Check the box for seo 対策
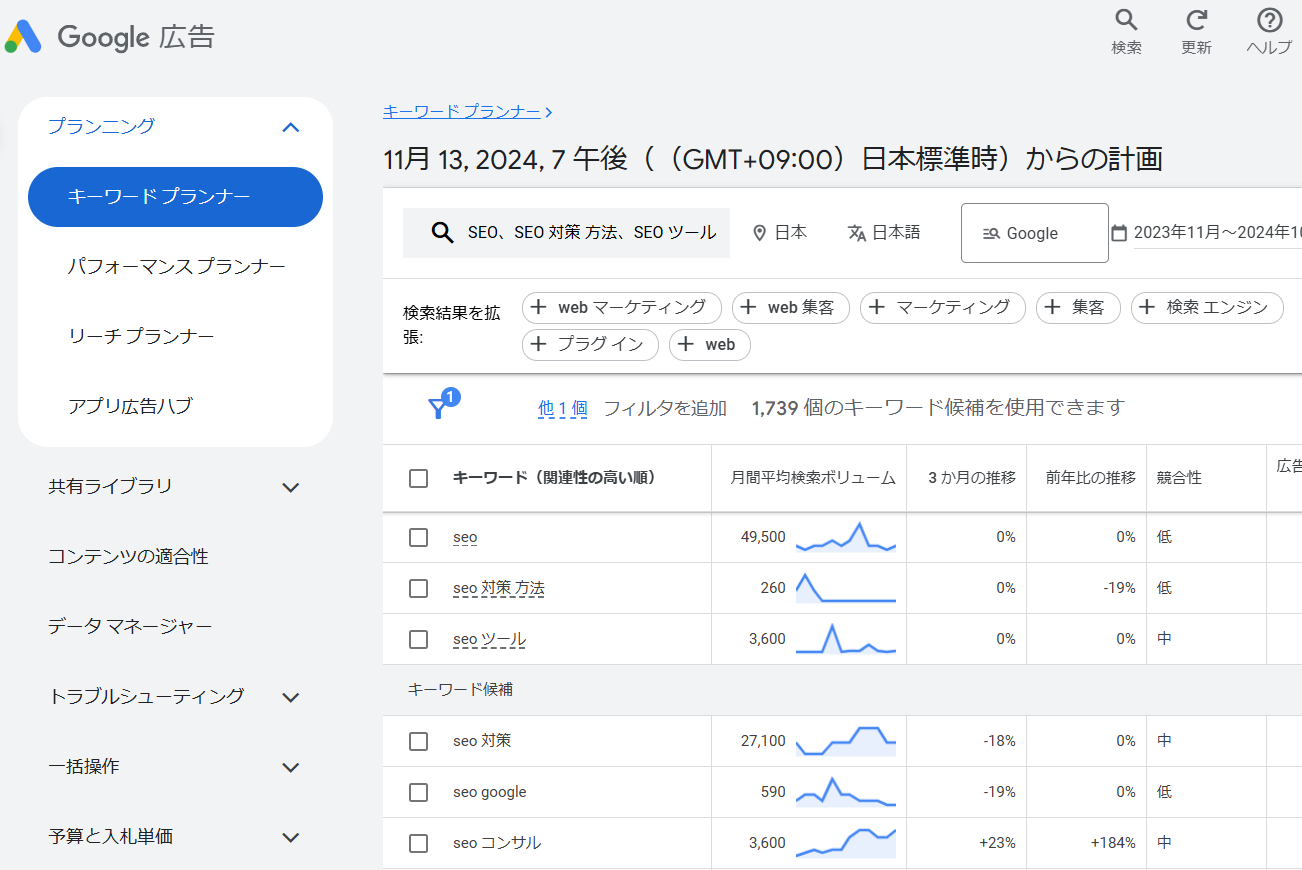 coord(419,741)
